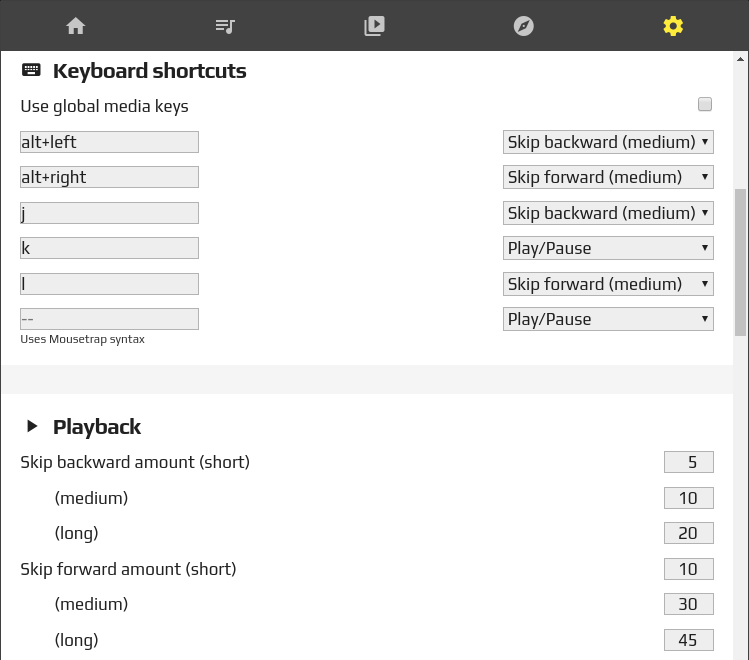The width and height of the screenshot is (749, 660).
Task: Open the Settings gear icon
Action: 673,26
